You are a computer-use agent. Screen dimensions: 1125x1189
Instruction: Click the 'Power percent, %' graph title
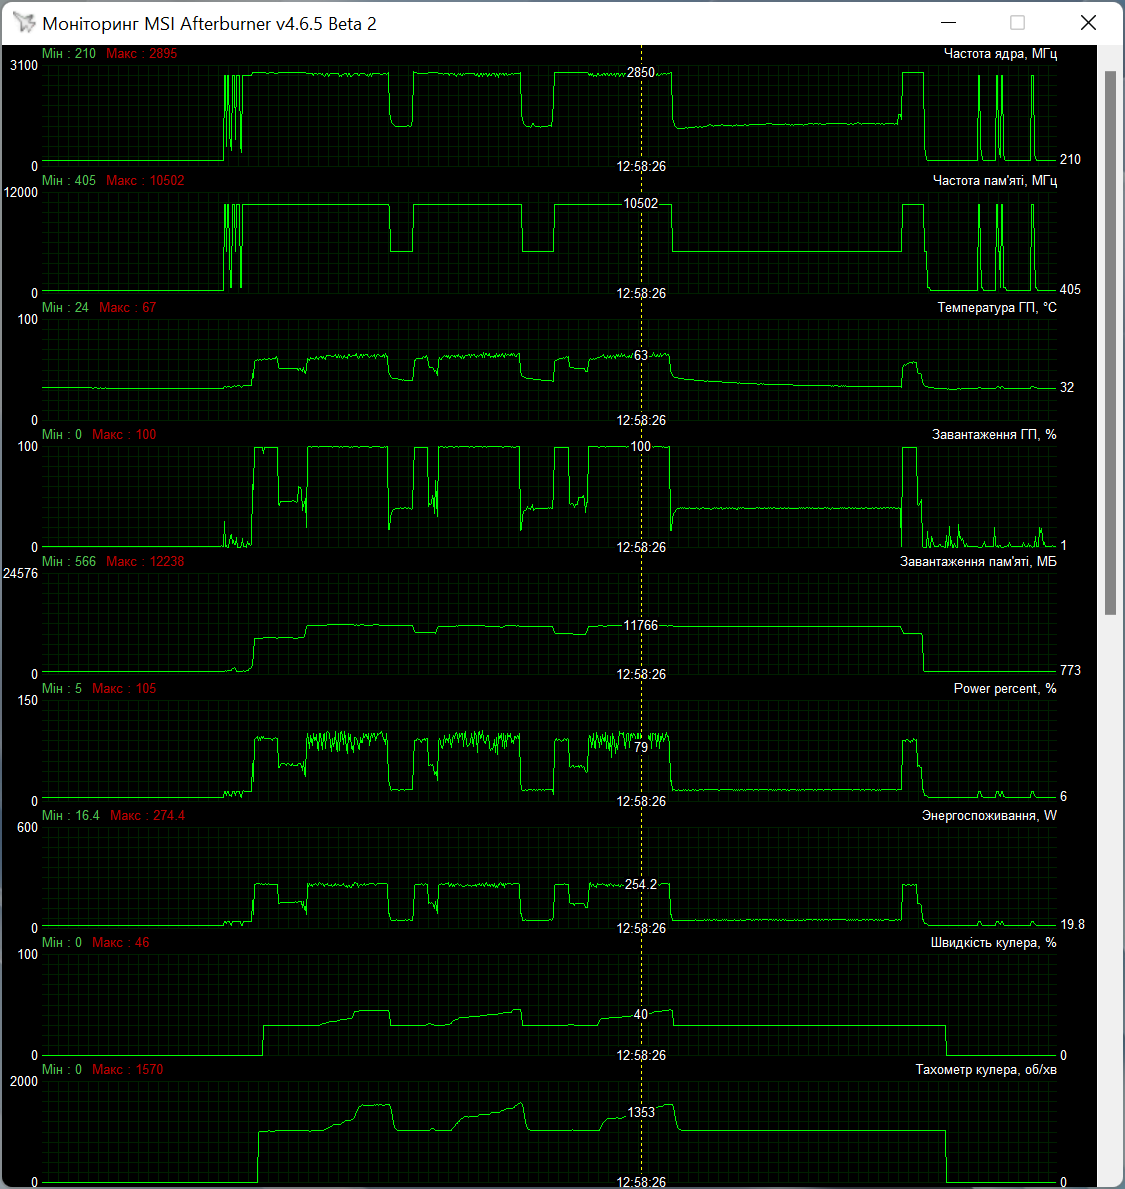point(1004,689)
